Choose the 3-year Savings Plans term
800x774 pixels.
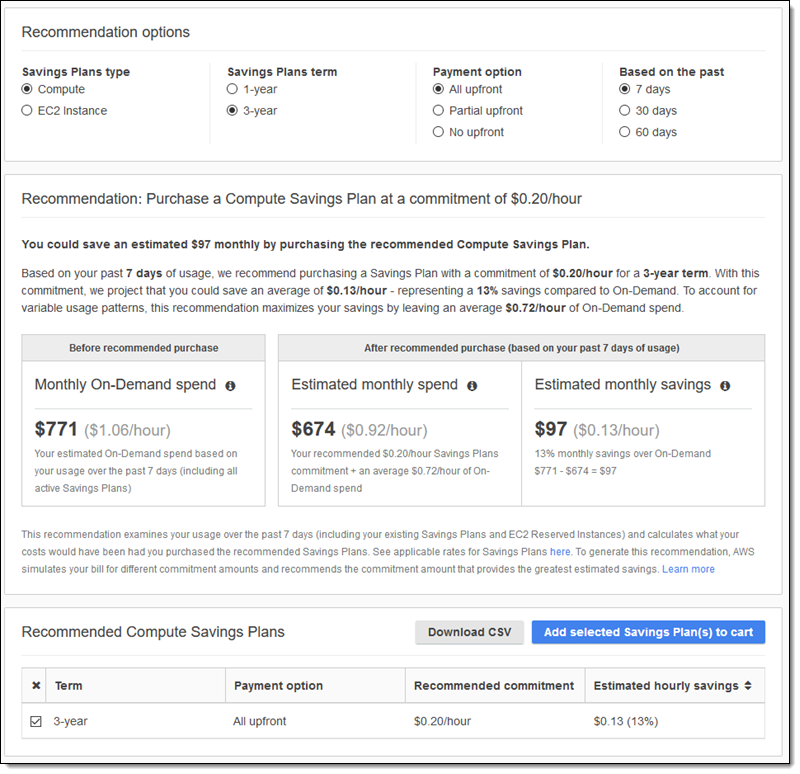click(233, 111)
